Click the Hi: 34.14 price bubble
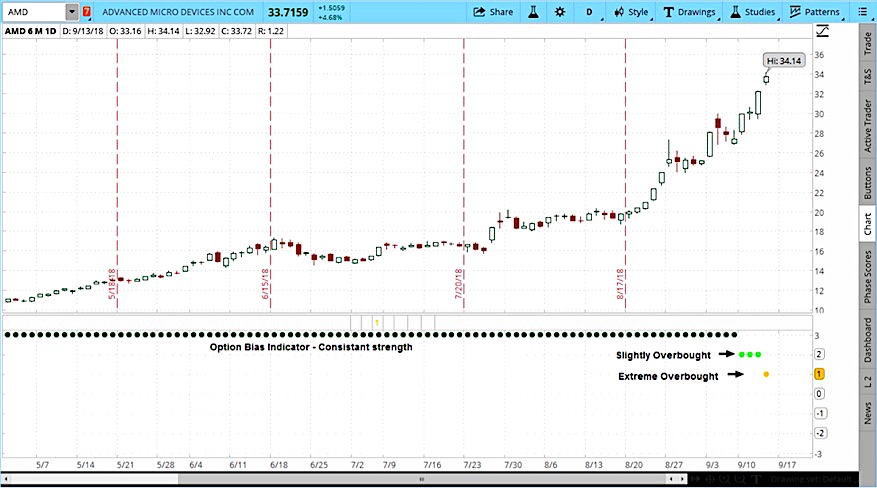 tap(784, 60)
